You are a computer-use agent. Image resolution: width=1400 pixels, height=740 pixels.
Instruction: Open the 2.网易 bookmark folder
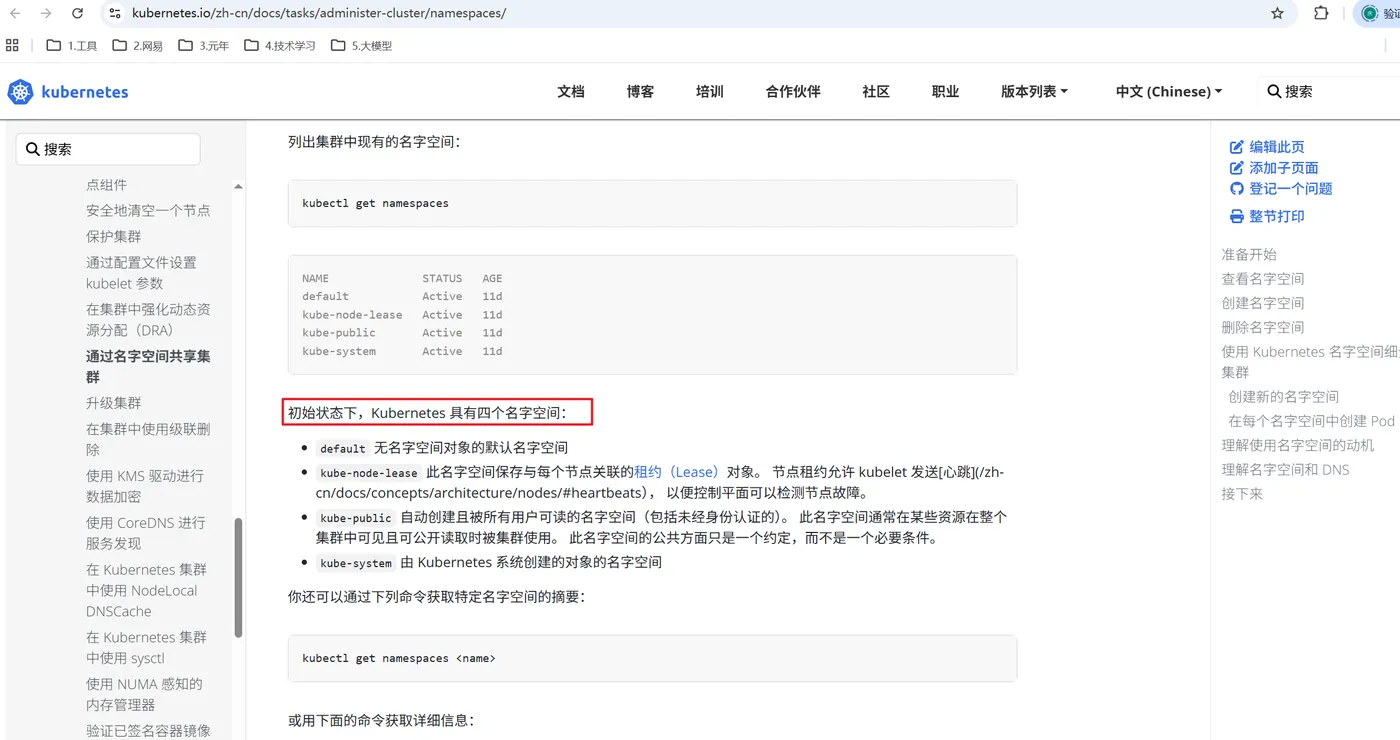point(138,45)
